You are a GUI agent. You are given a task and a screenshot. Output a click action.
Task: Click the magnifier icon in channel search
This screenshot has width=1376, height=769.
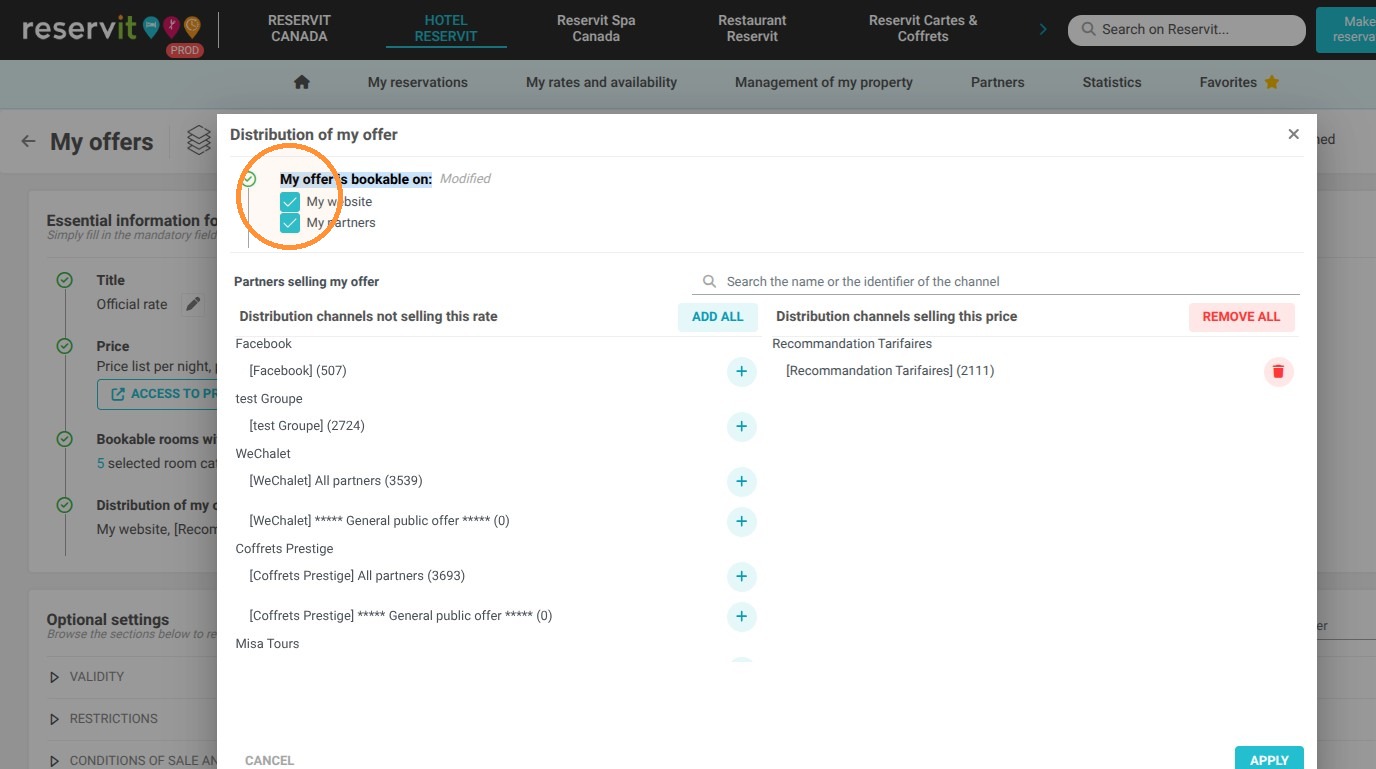pos(709,282)
